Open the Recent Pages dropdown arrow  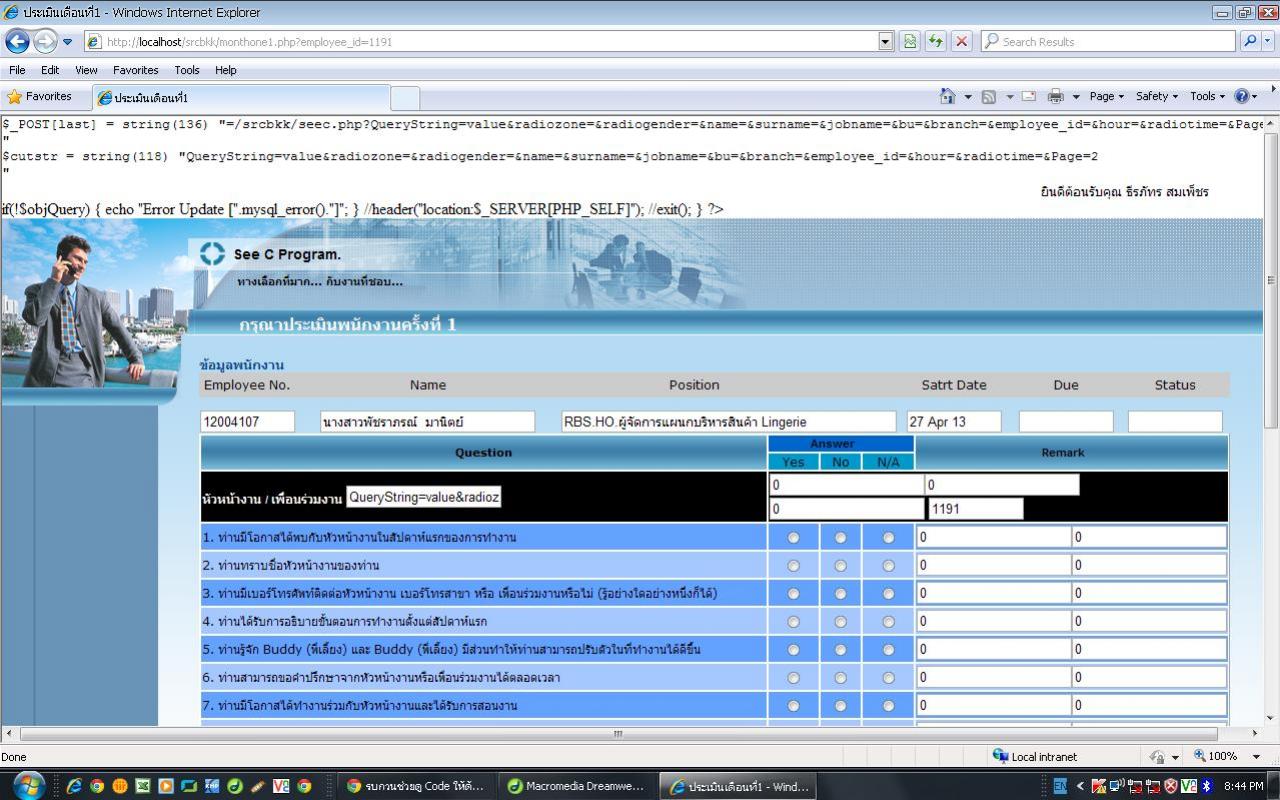click(x=68, y=42)
